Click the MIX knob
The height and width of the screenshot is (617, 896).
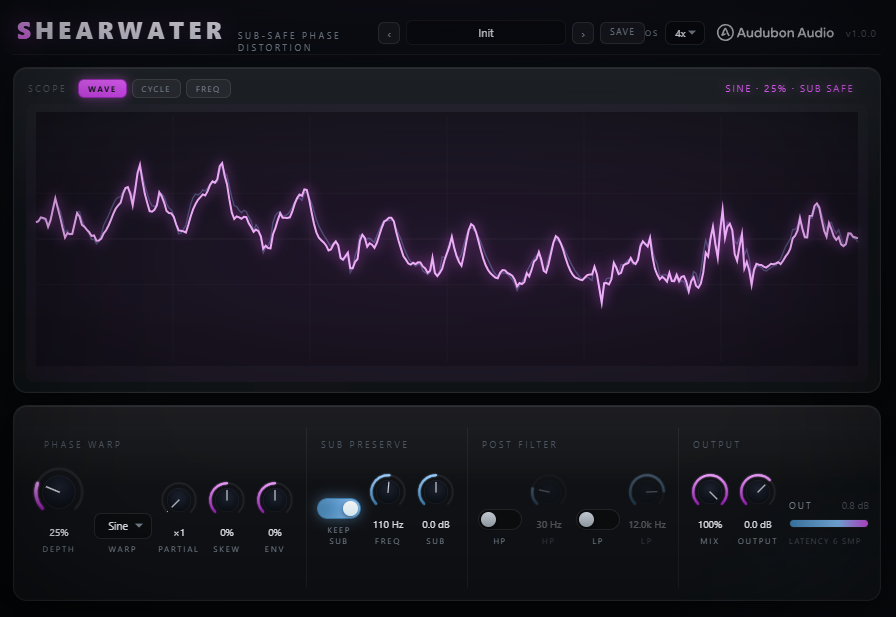tap(710, 491)
